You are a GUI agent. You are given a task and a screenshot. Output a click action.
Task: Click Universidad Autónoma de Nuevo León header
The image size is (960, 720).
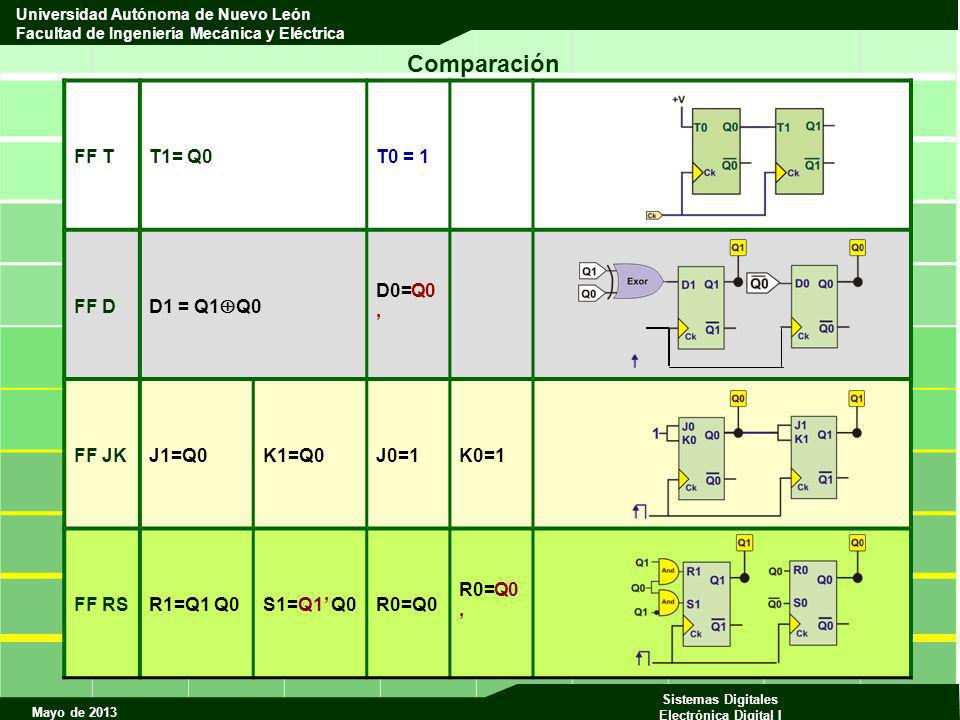[163, 14]
